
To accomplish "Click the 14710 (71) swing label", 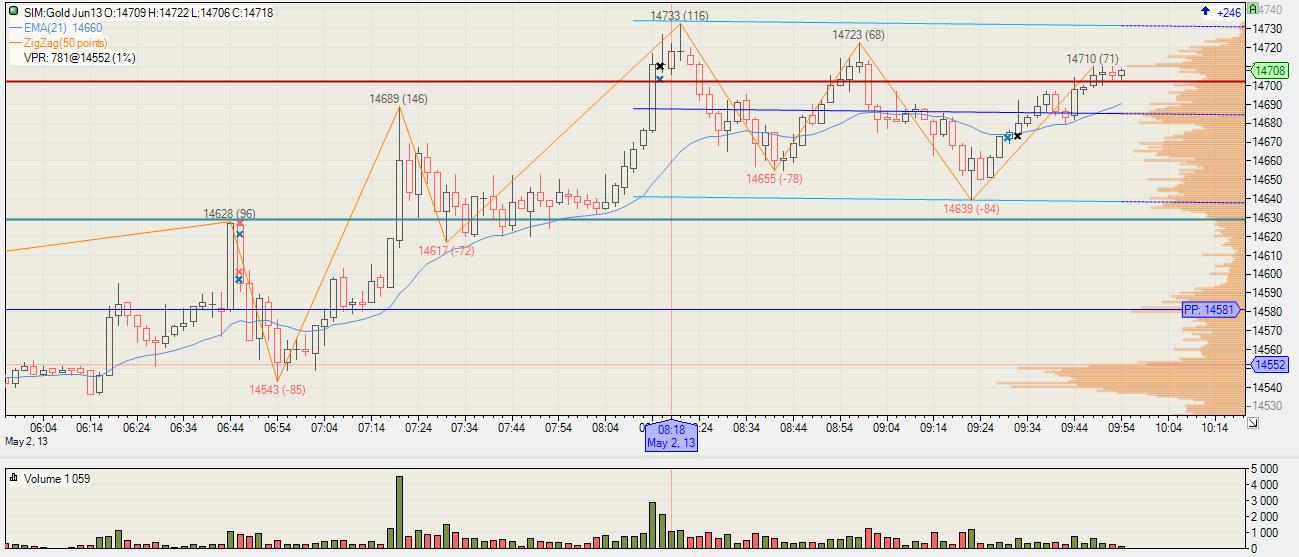I will (1092, 59).
